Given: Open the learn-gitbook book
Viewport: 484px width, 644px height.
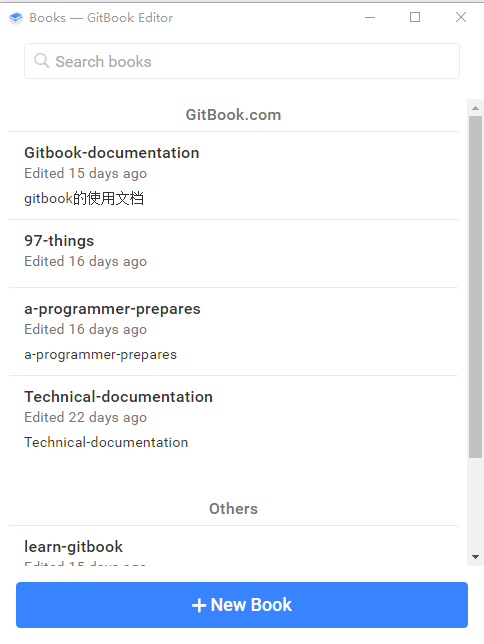Looking at the screenshot, I should coord(233,546).
